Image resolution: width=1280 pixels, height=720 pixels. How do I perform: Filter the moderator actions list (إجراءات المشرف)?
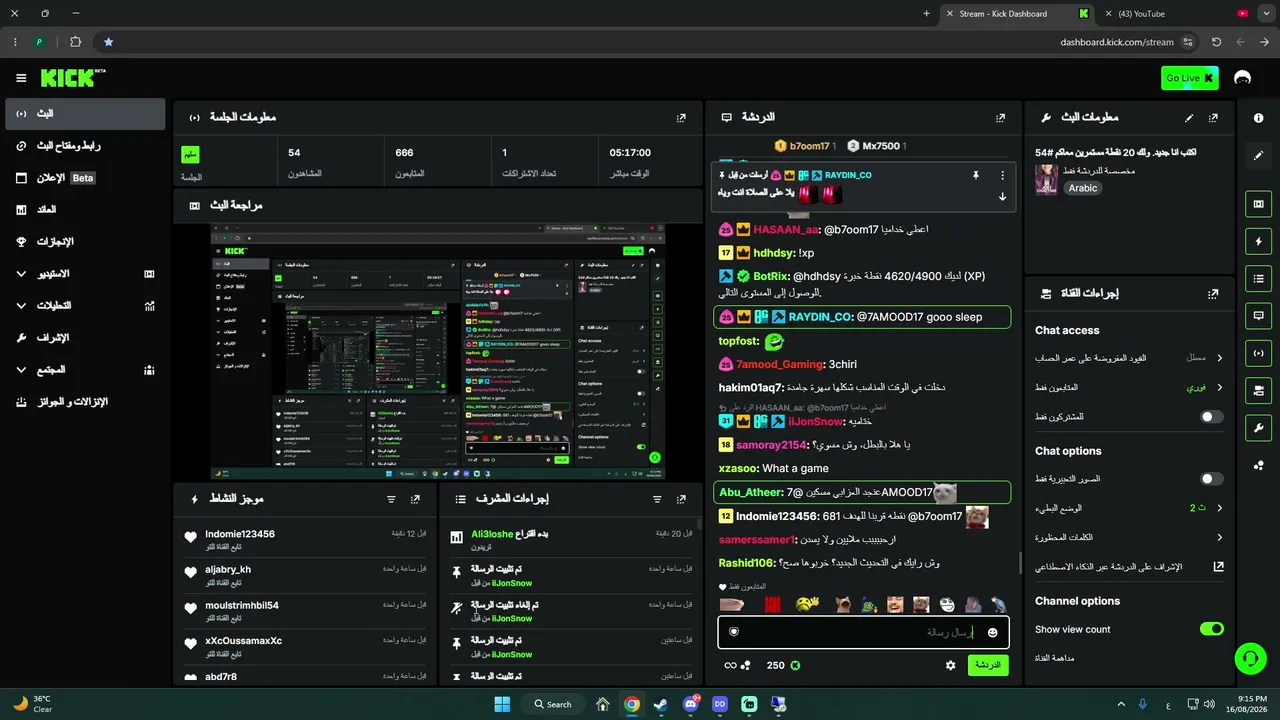tap(657, 499)
